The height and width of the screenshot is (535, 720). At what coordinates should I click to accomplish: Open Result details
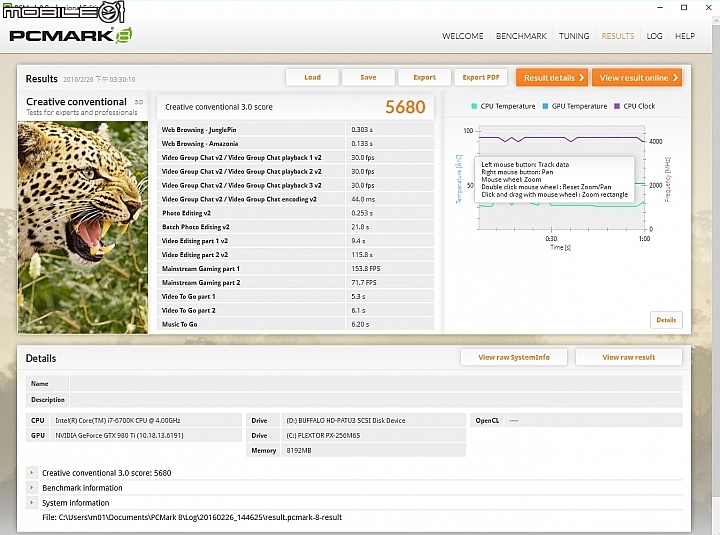pyautogui.click(x=552, y=78)
